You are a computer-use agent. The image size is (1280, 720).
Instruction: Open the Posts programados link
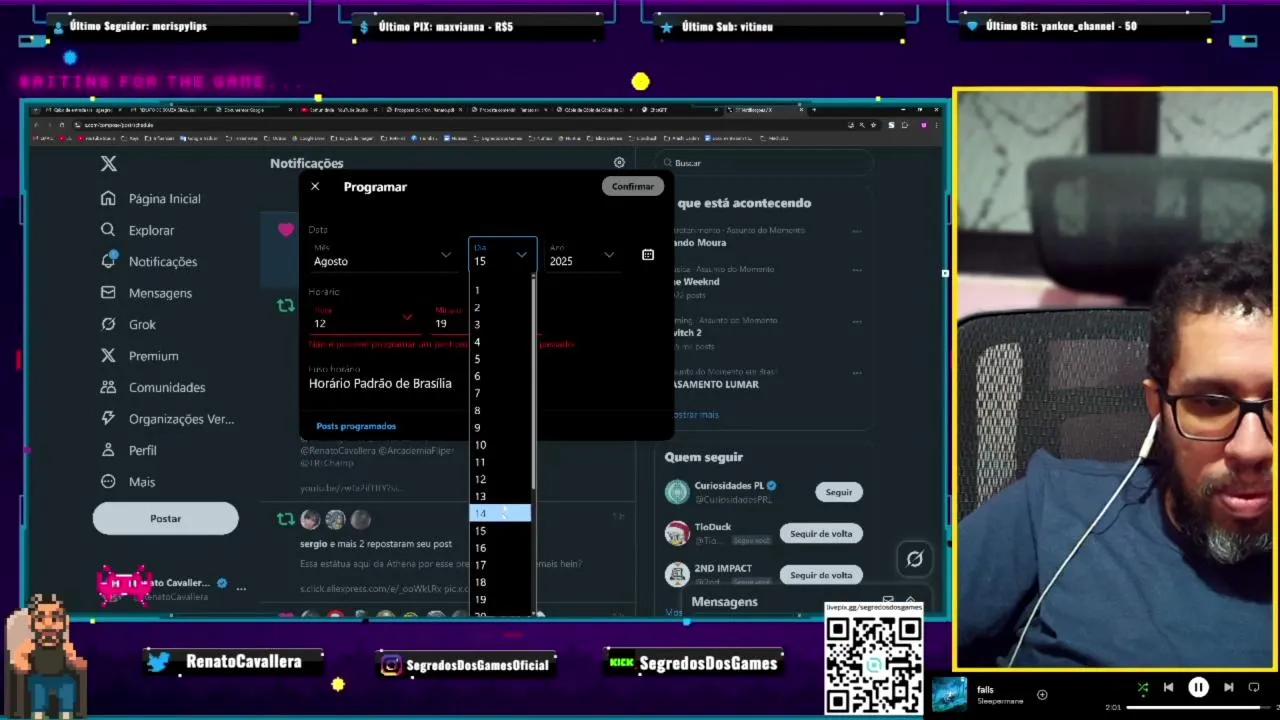click(x=356, y=426)
